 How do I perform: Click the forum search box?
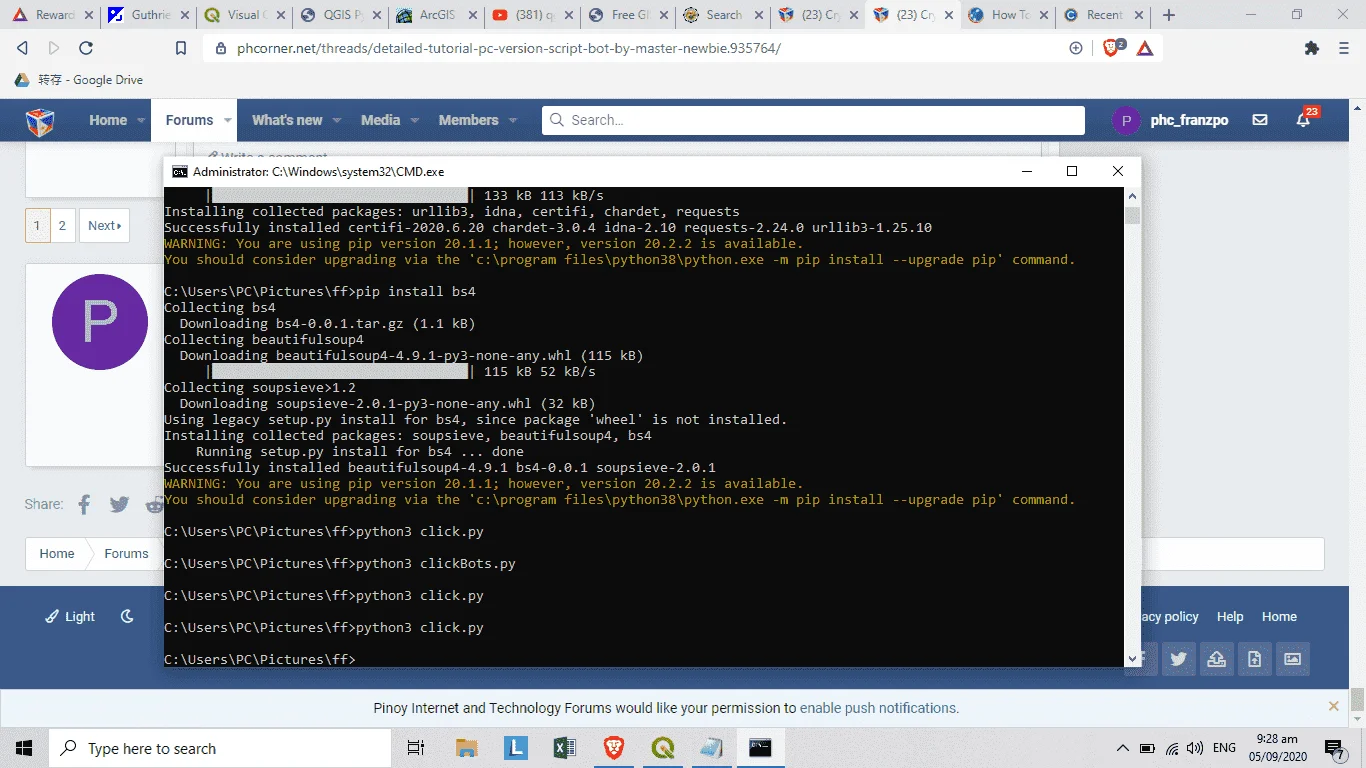813,120
